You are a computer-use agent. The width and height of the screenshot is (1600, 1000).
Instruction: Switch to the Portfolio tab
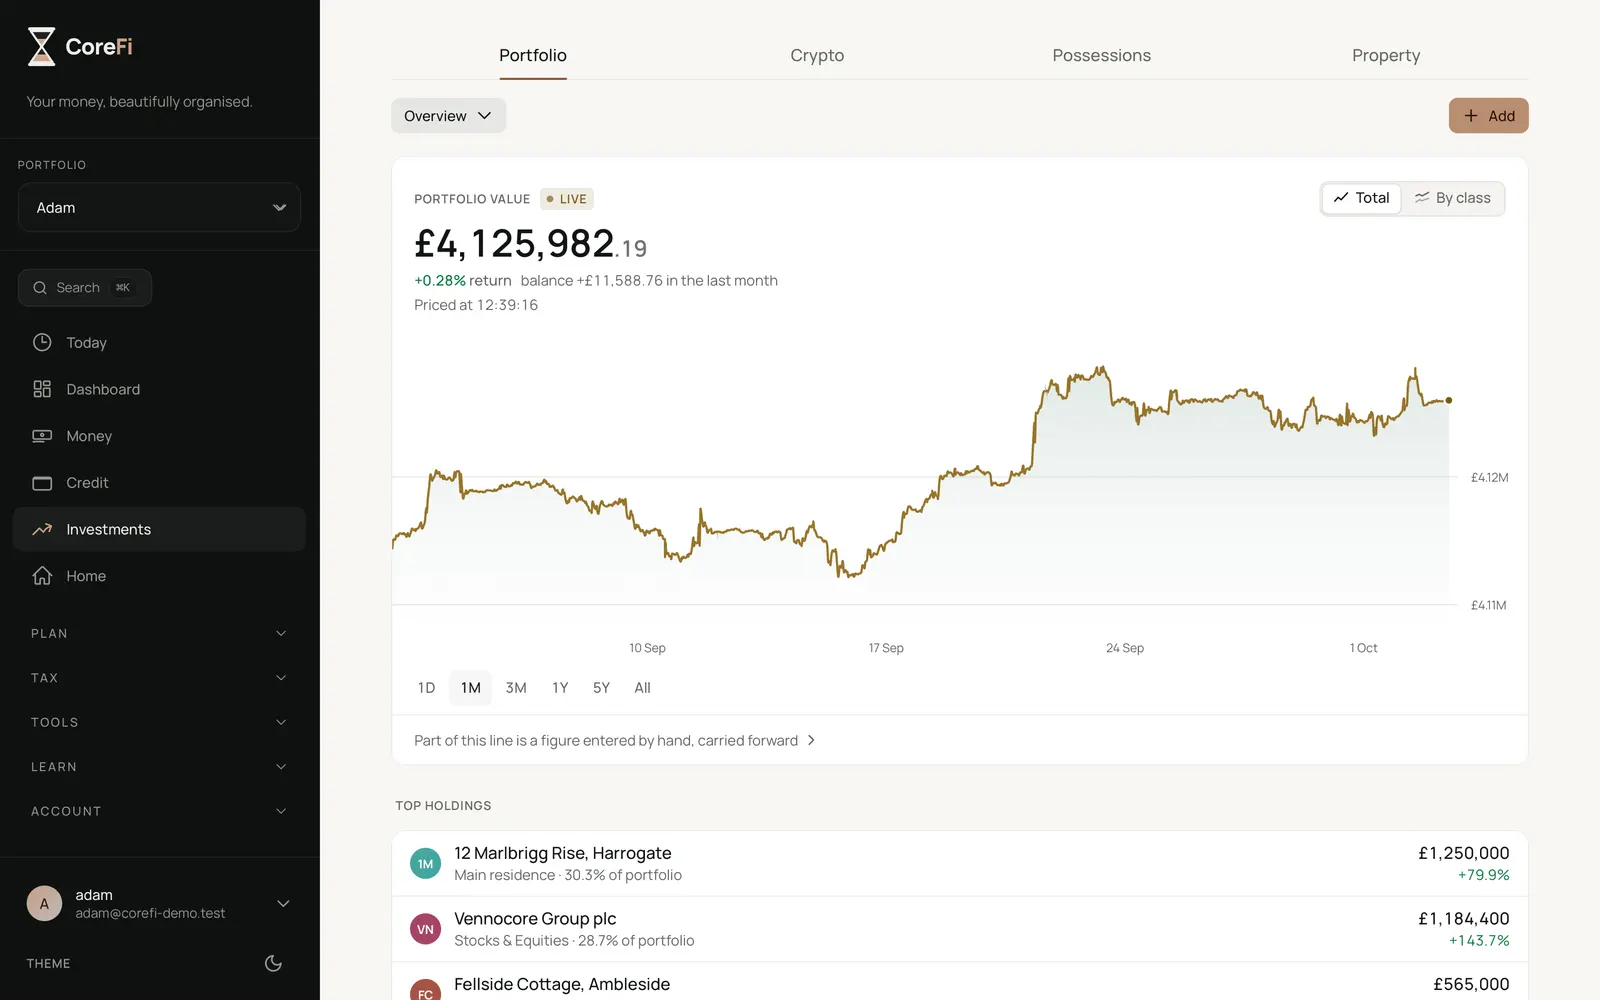pos(533,55)
